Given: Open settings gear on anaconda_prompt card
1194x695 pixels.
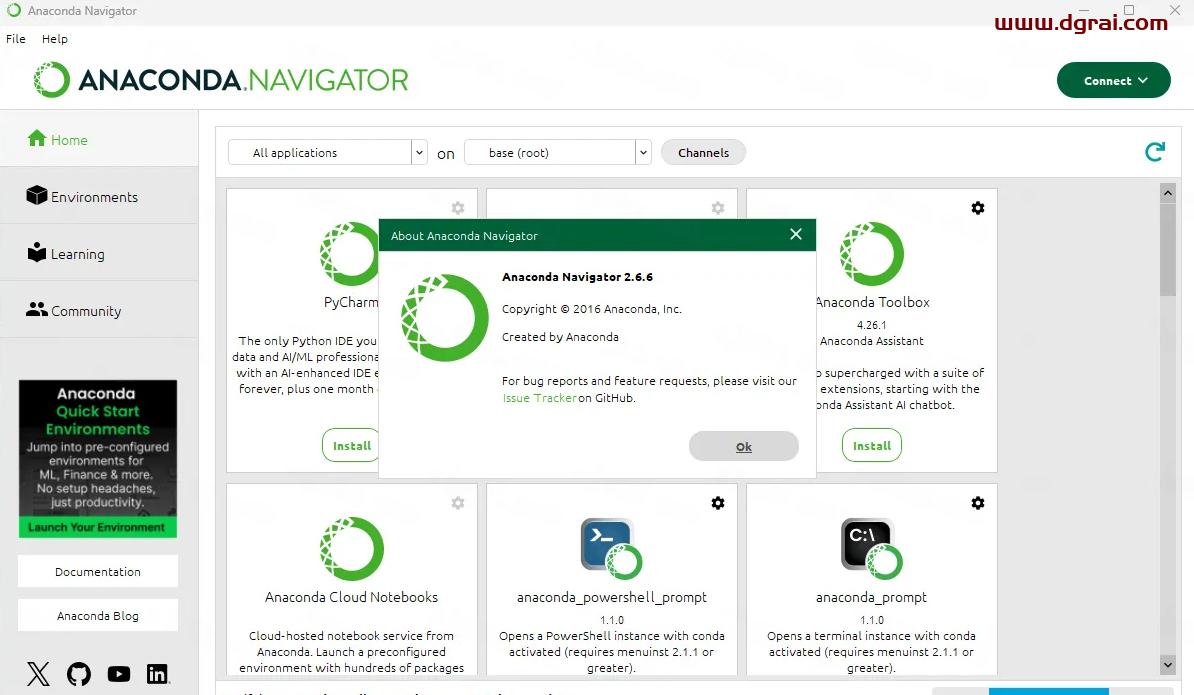Looking at the screenshot, I should pyautogui.click(x=978, y=503).
